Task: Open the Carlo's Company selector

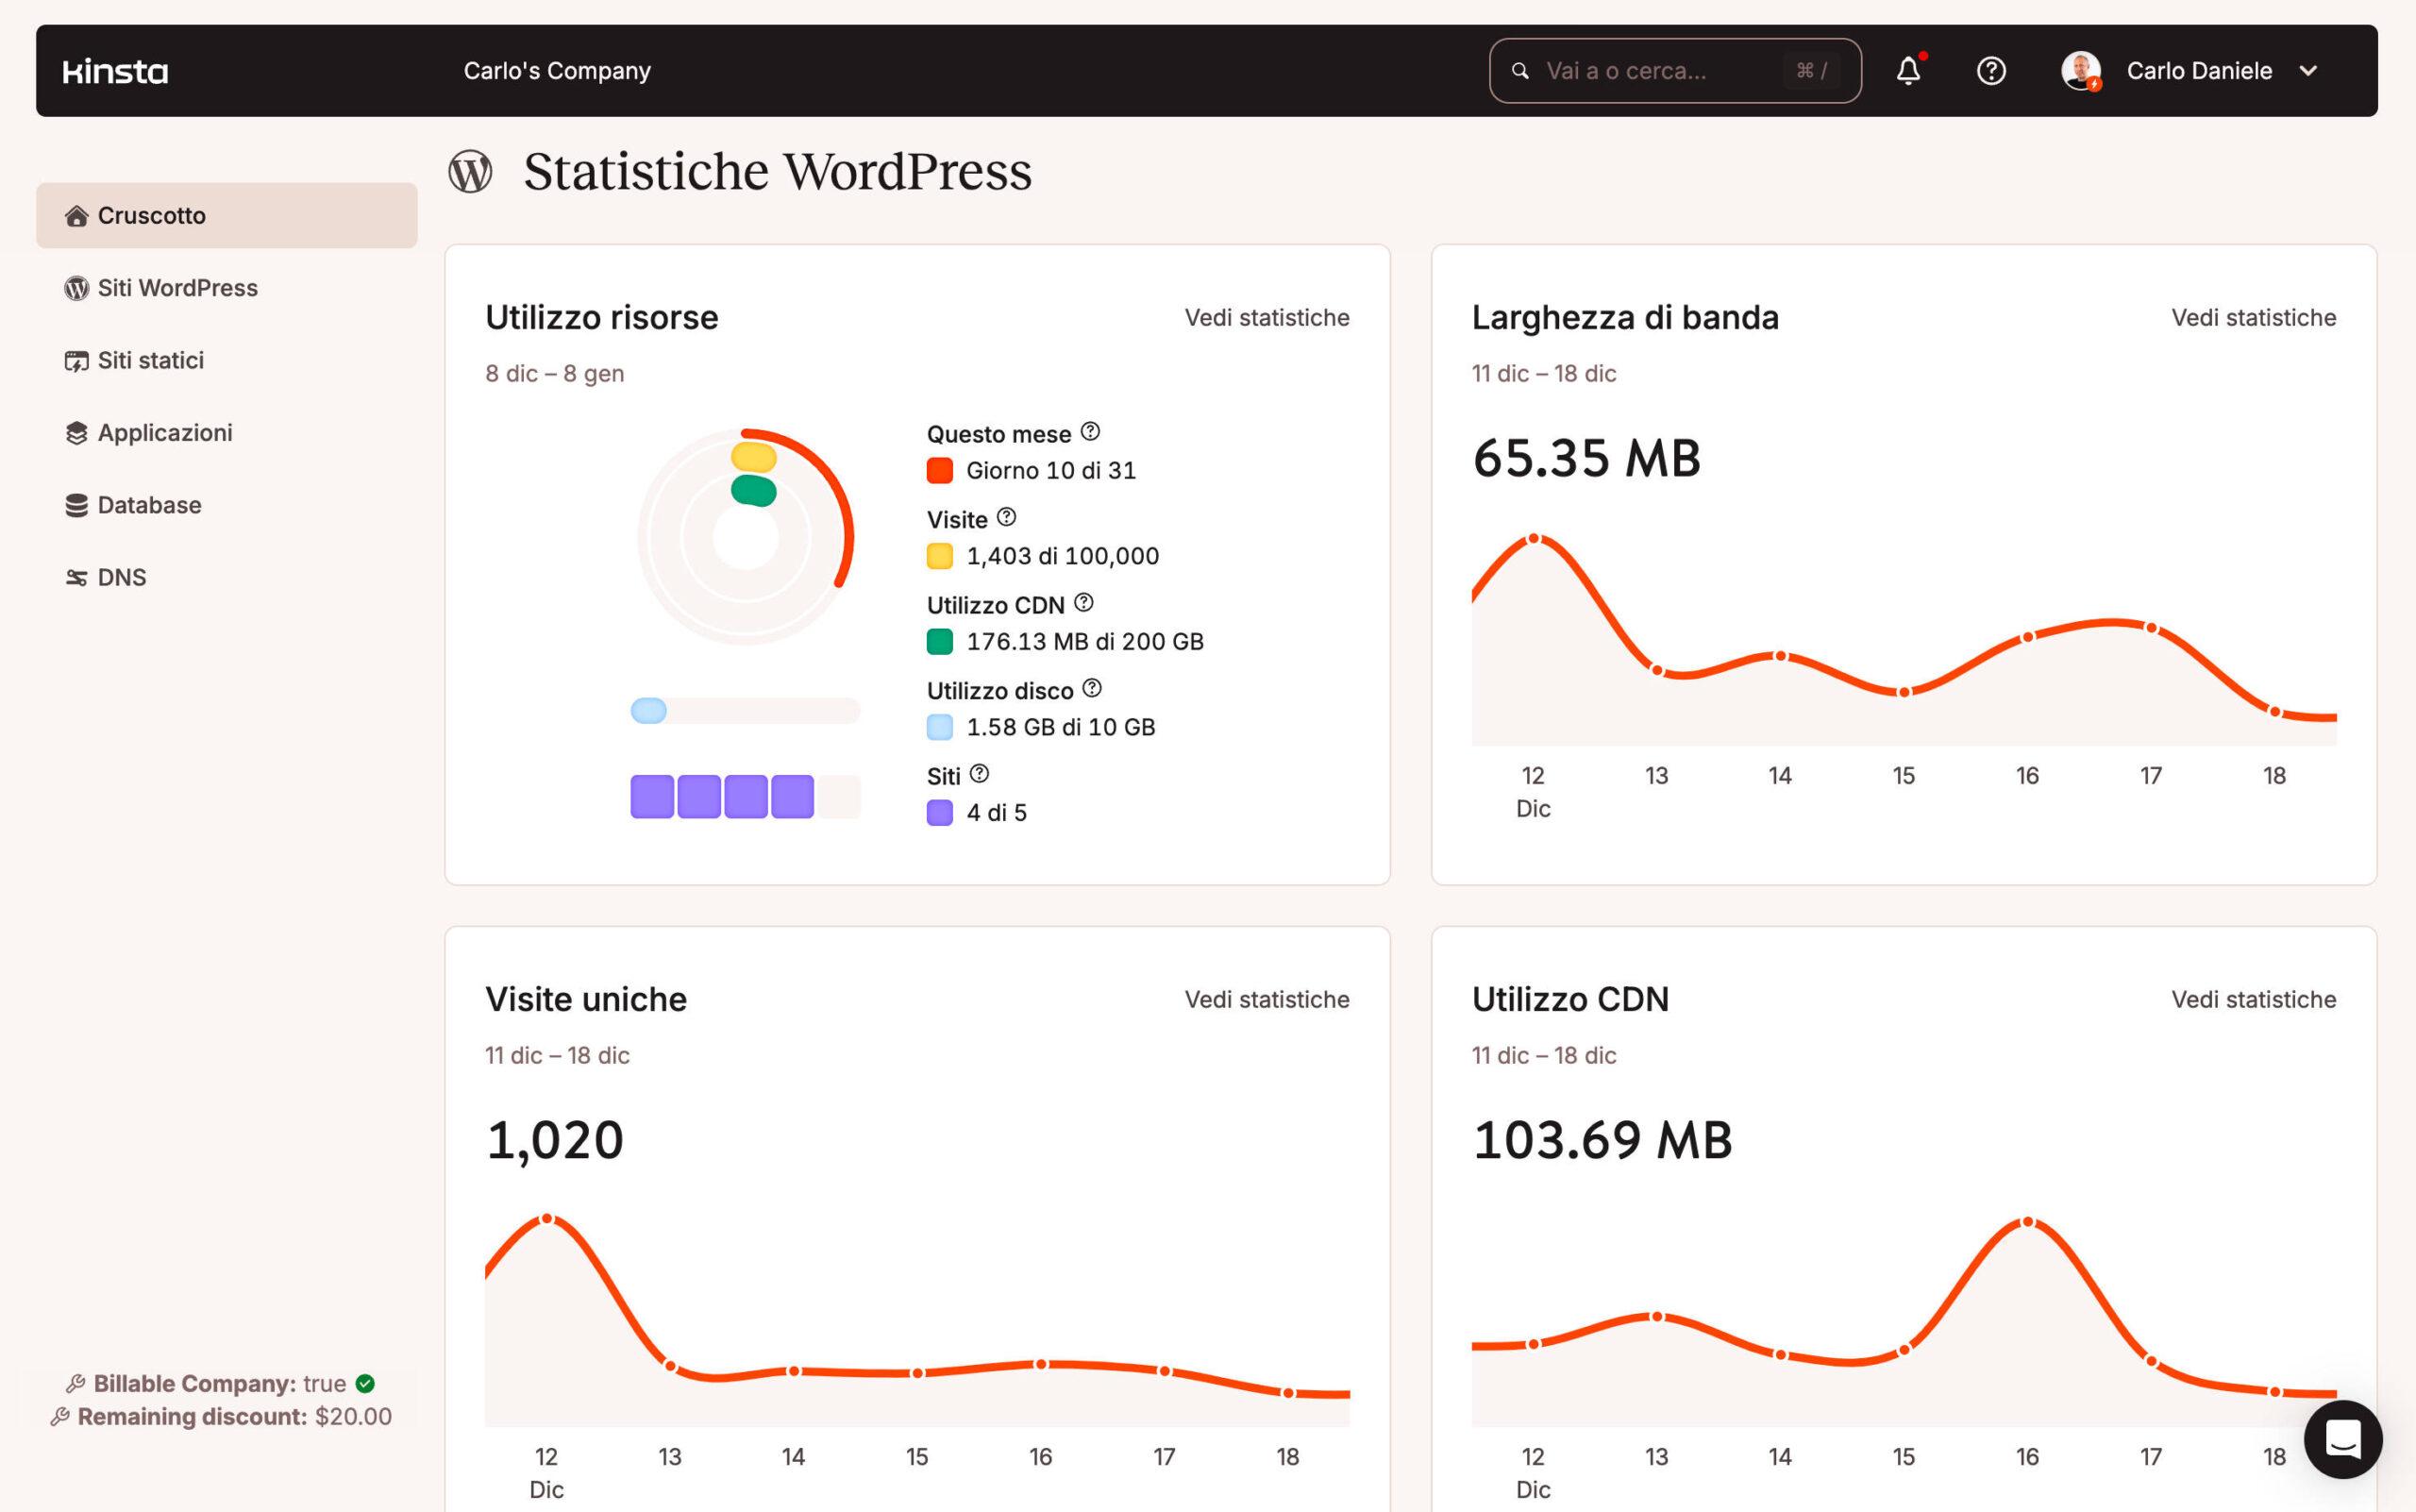Action: tap(557, 71)
